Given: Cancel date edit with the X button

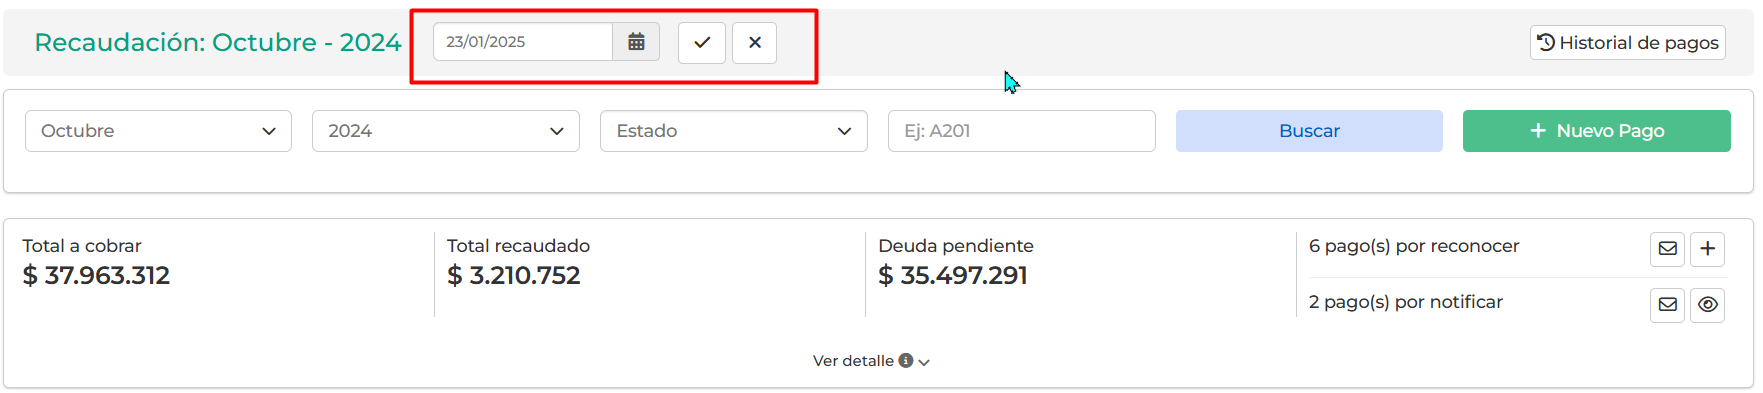Looking at the screenshot, I should click(755, 43).
